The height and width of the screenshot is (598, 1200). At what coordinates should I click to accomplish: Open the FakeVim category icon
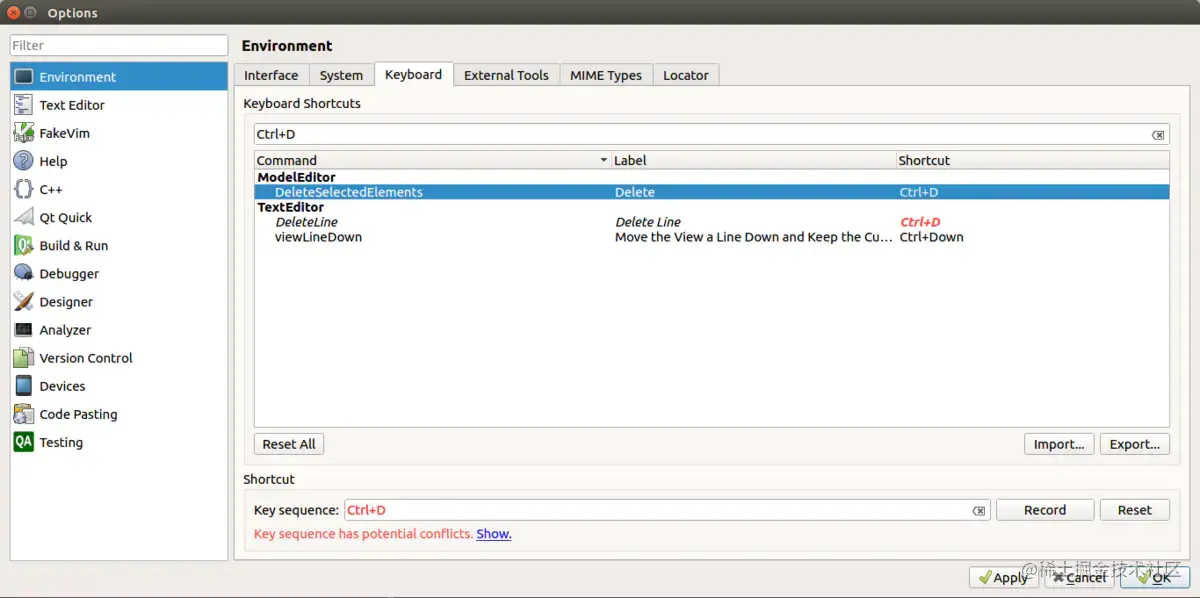point(24,133)
